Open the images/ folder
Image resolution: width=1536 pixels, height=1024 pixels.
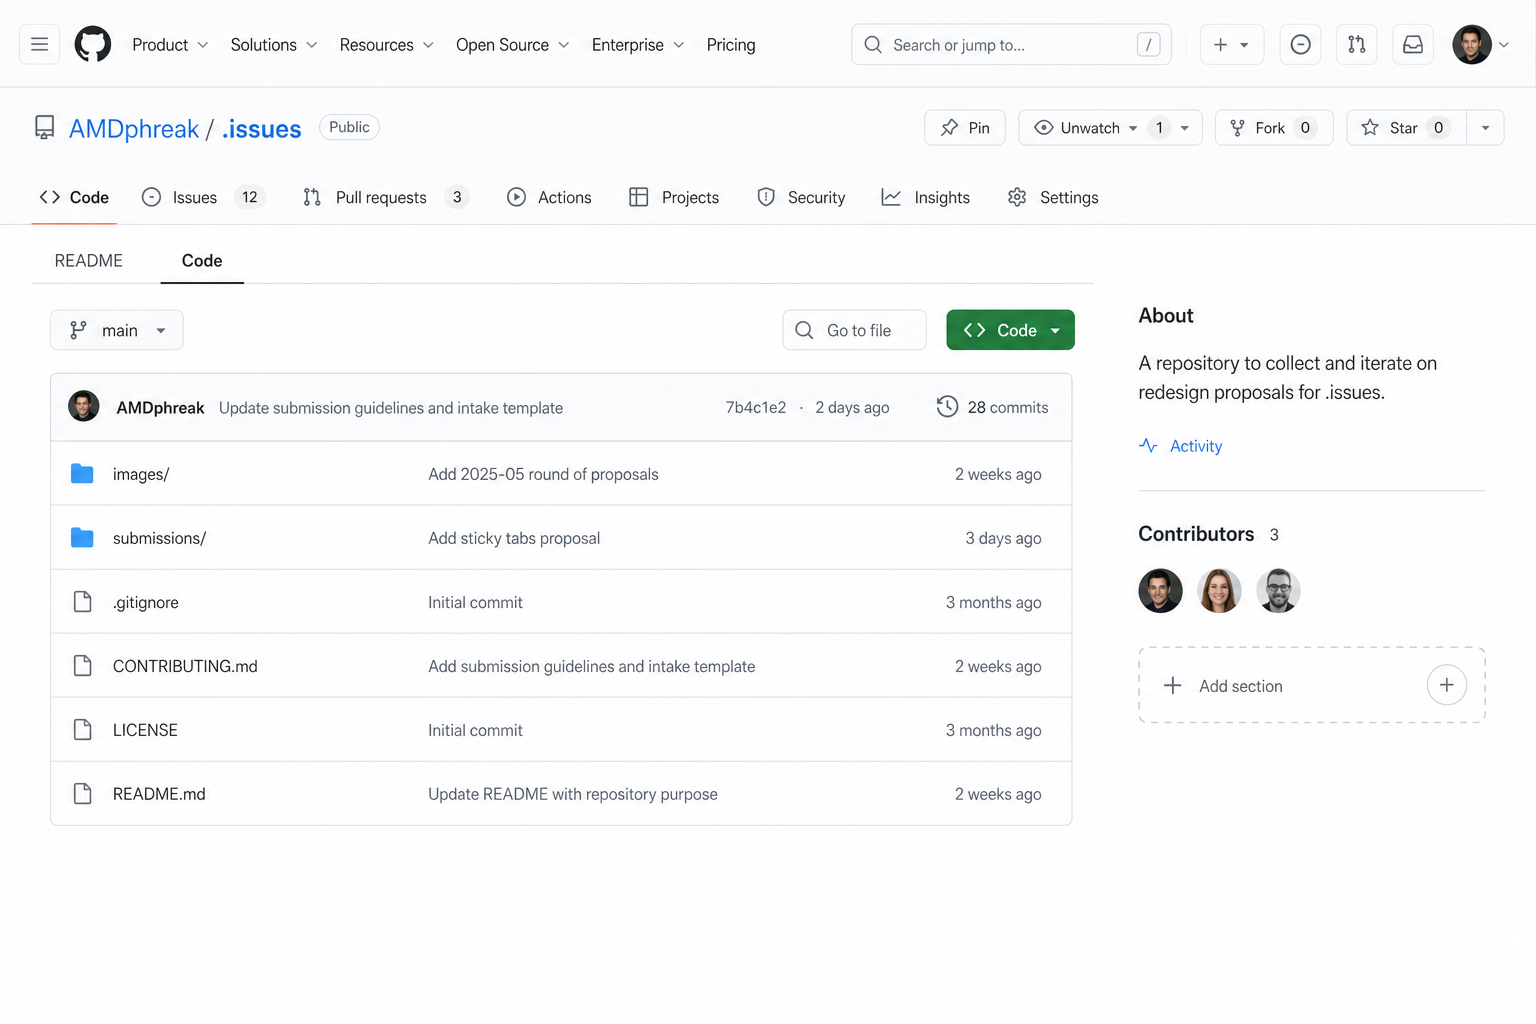[x=141, y=474]
